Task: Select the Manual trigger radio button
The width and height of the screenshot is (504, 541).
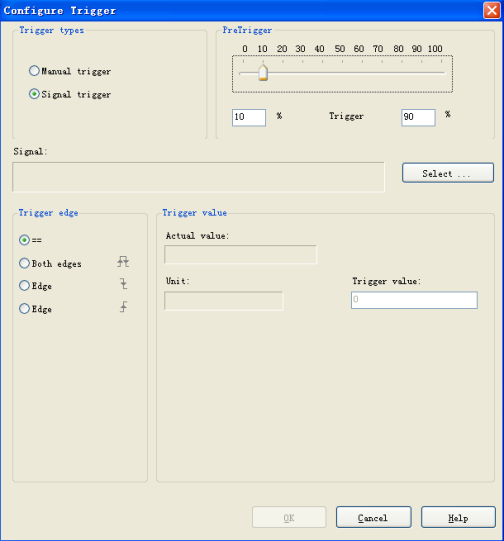Action: (x=34, y=71)
